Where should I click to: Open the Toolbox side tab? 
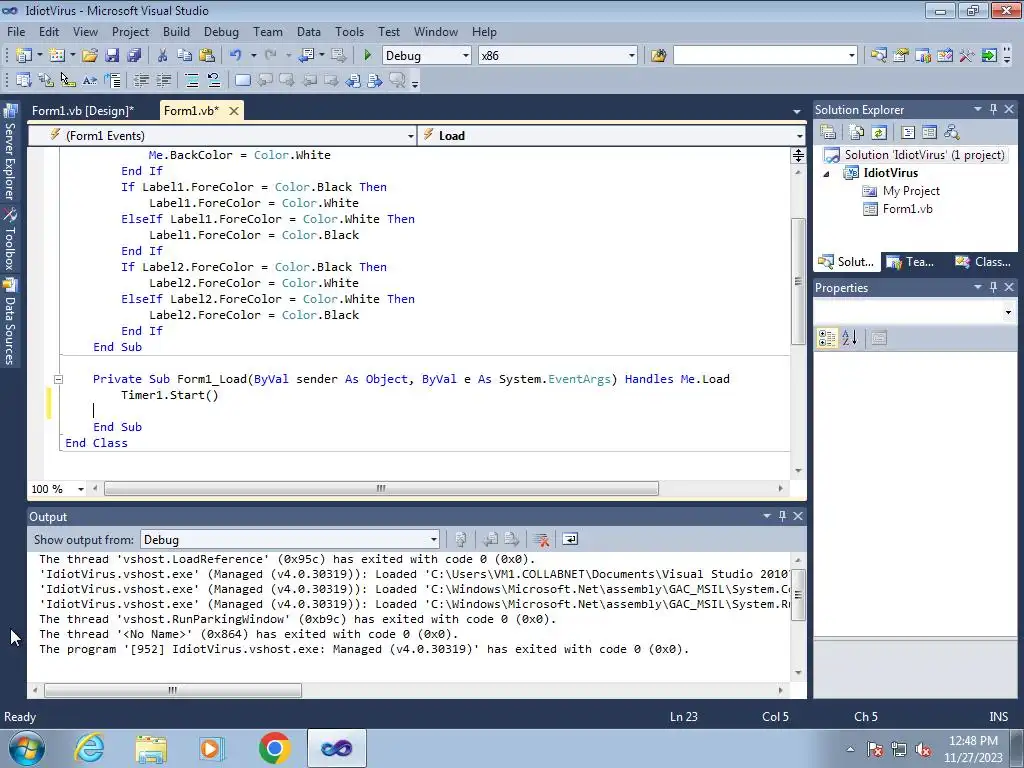[x=10, y=240]
